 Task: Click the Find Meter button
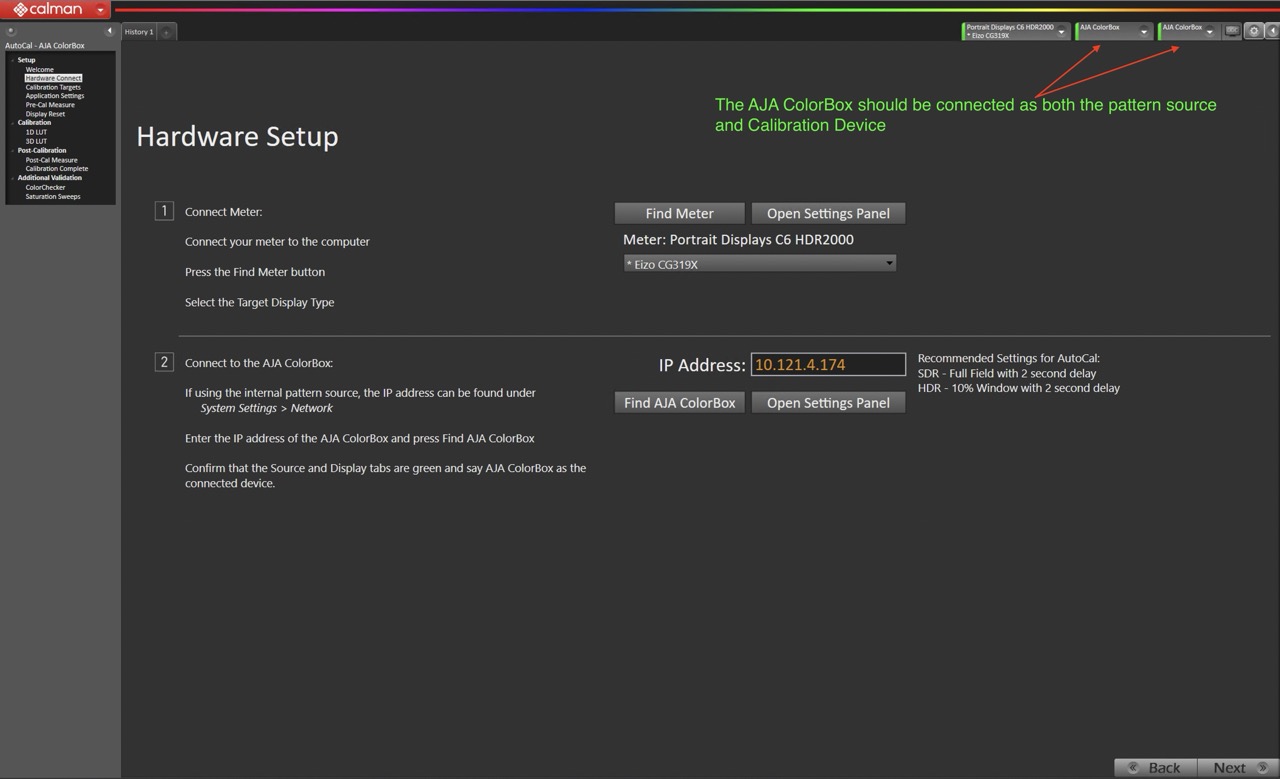[x=680, y=213]
